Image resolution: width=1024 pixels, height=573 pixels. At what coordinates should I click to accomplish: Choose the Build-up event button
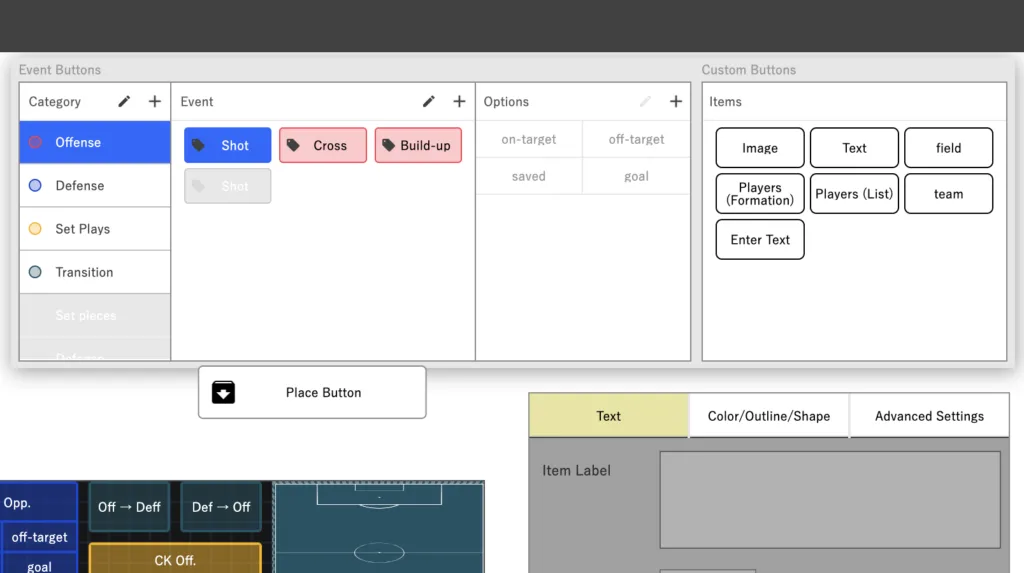(418, 145)
